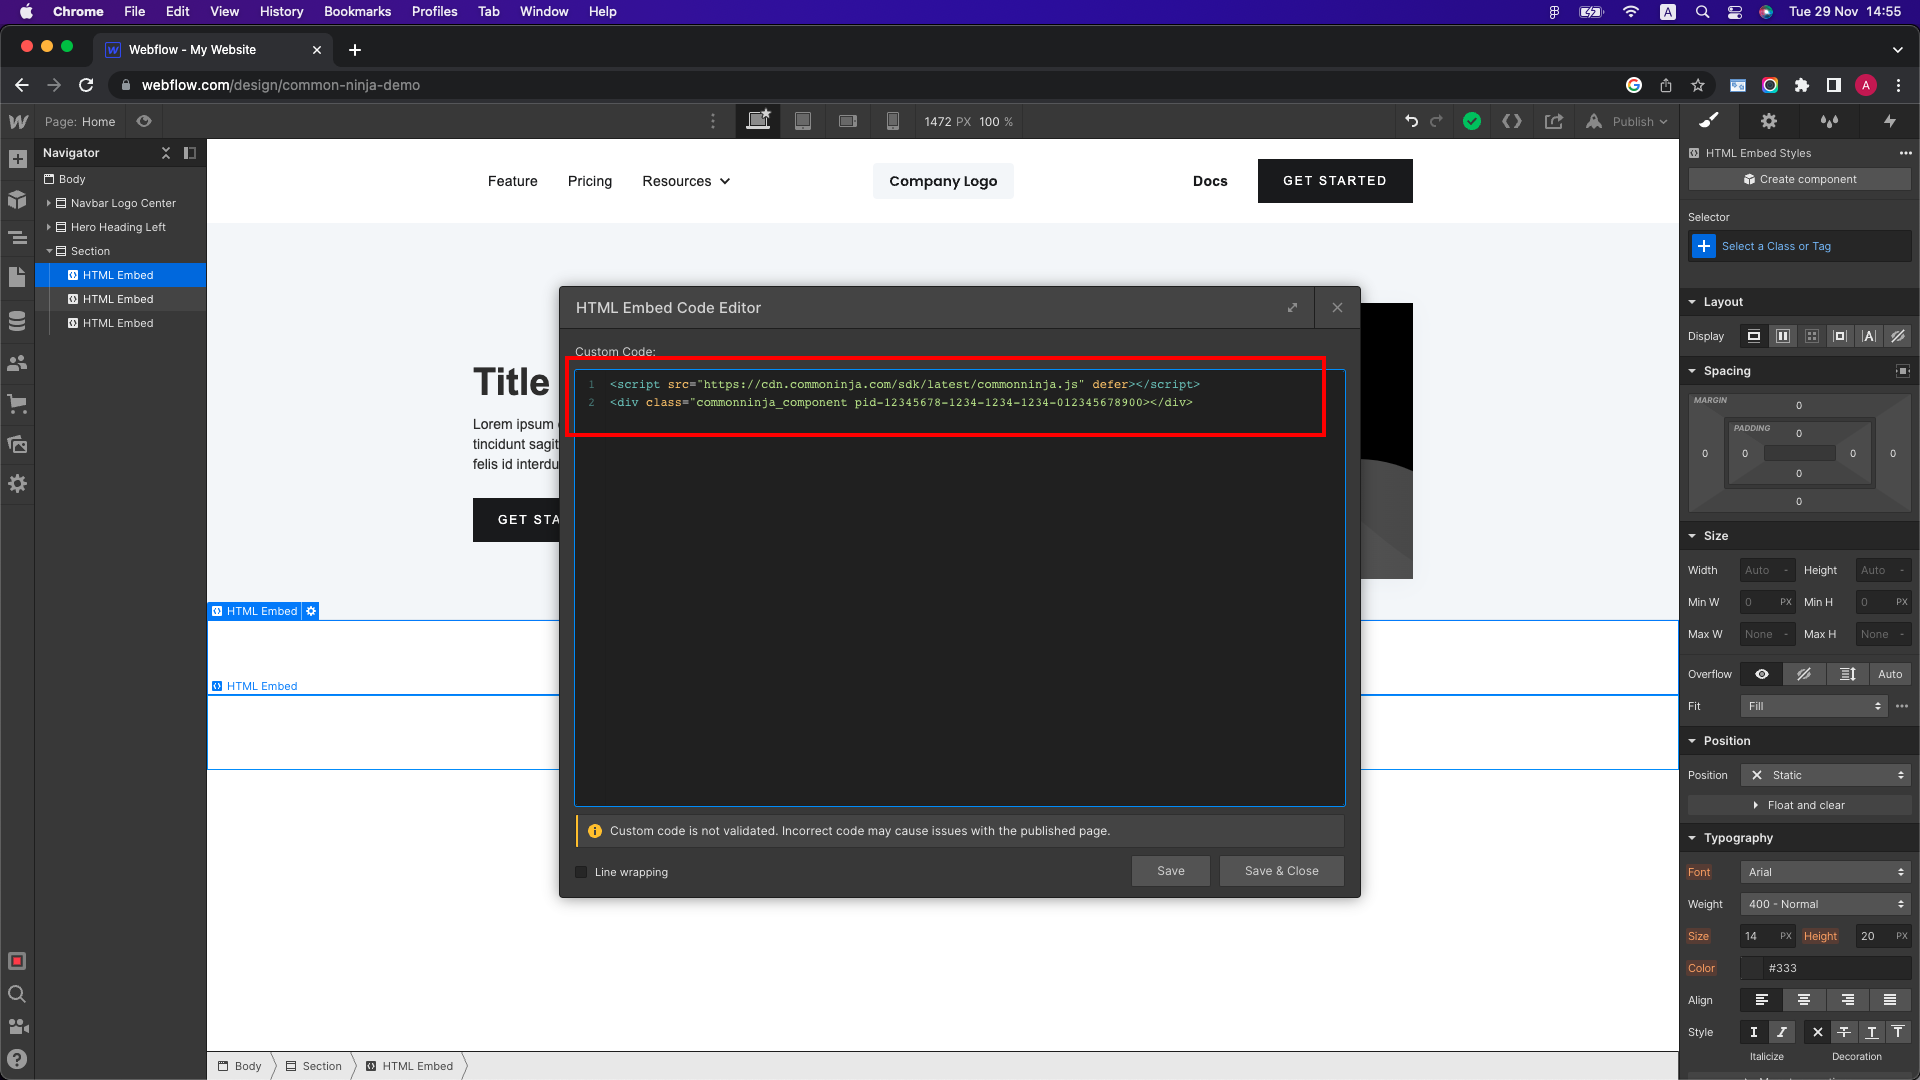Close the Navigator panel with X

(166, 153)
